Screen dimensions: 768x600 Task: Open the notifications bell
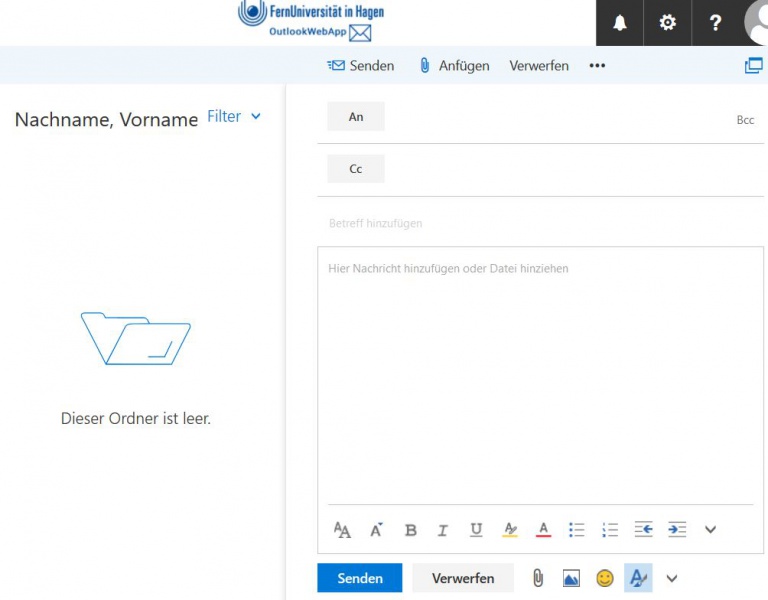[620, 23]
